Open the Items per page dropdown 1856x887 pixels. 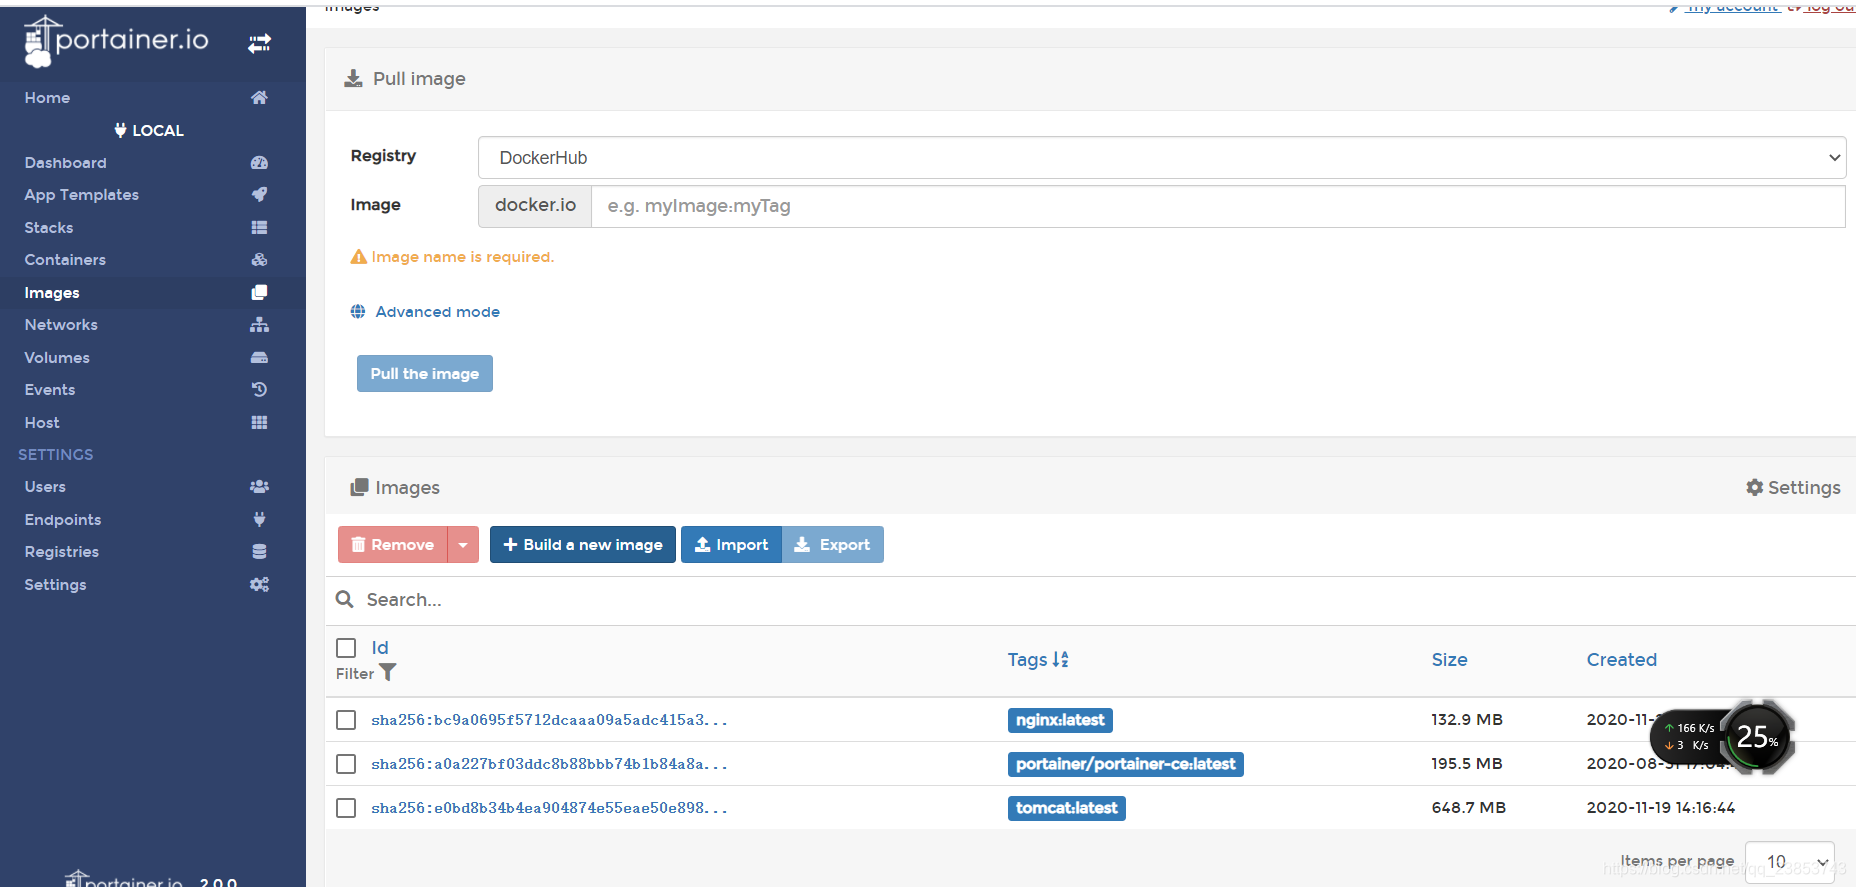pos(1790,861)
